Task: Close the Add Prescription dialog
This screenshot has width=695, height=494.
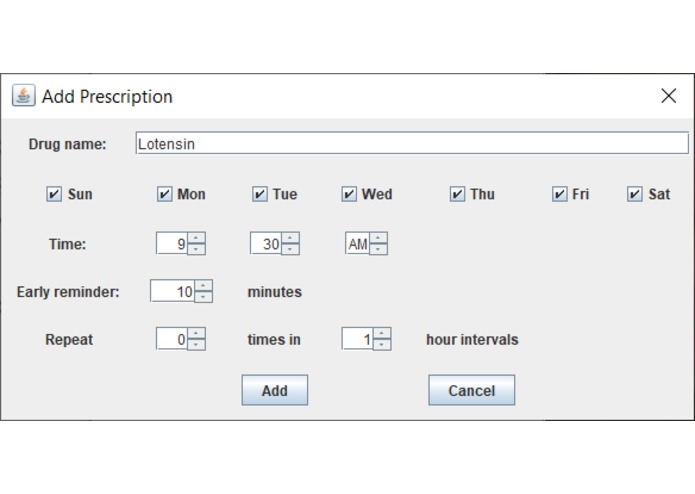Action: pos(668,96)
